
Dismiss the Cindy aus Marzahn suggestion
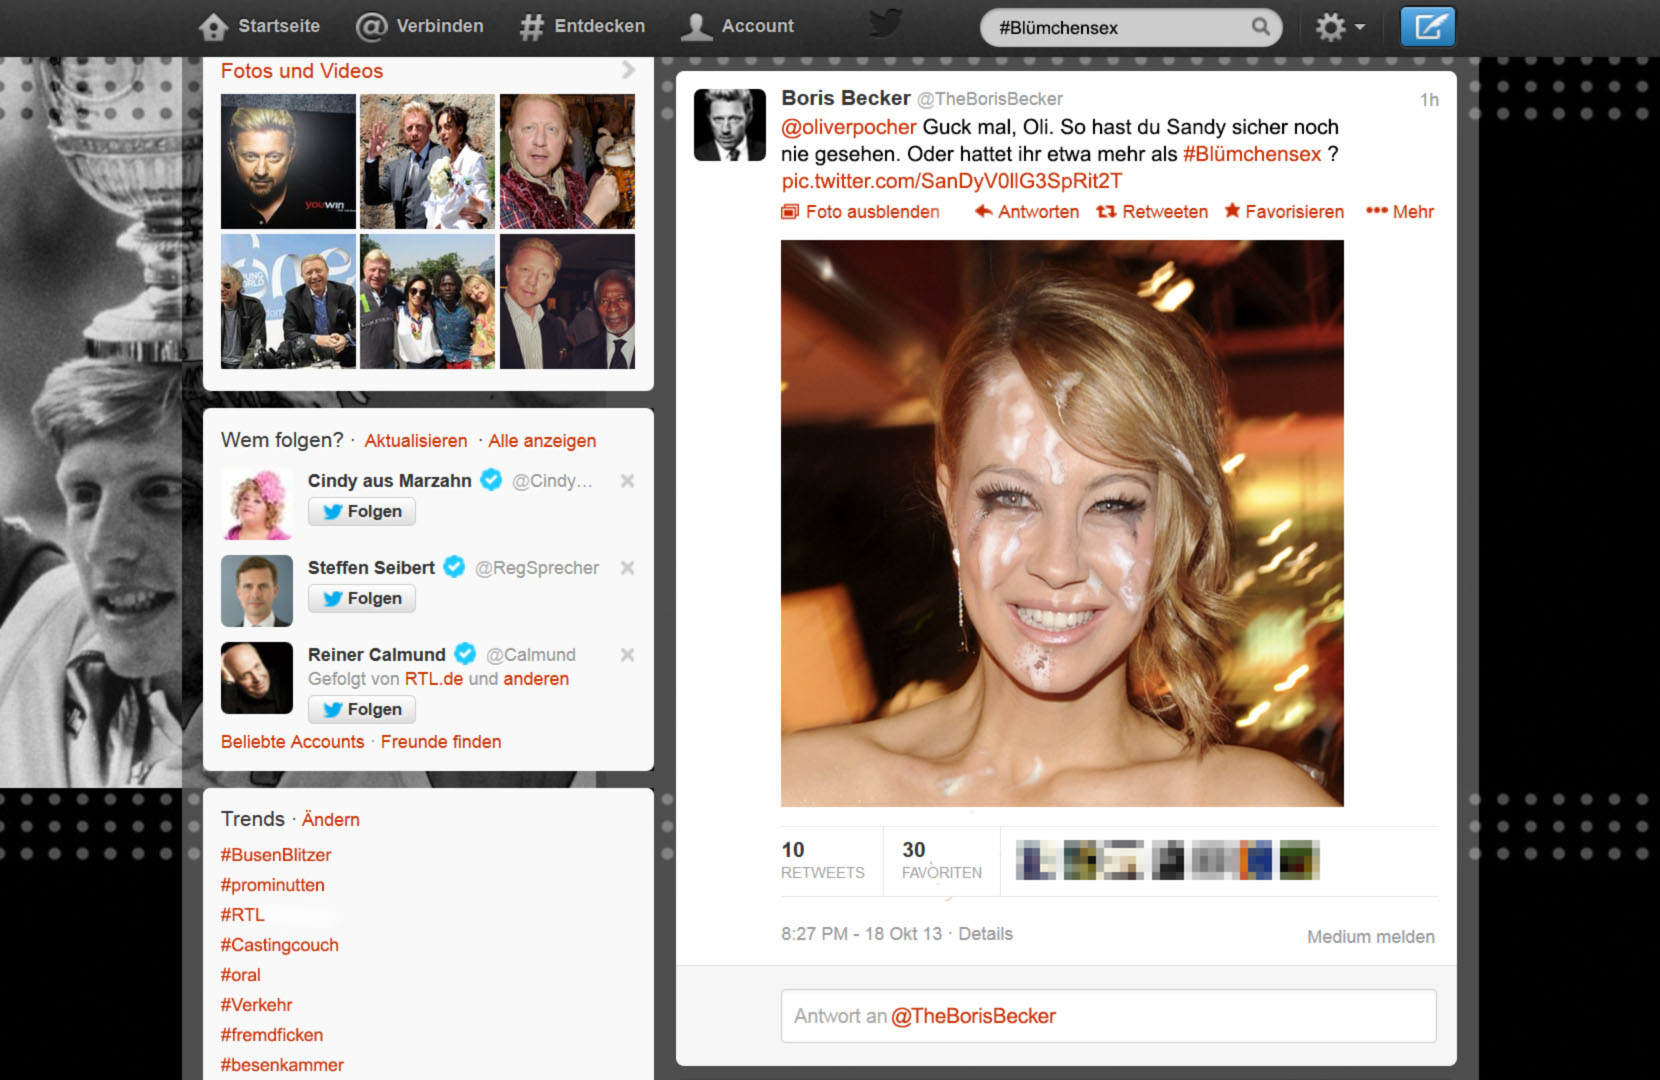[x=627, y=481]
